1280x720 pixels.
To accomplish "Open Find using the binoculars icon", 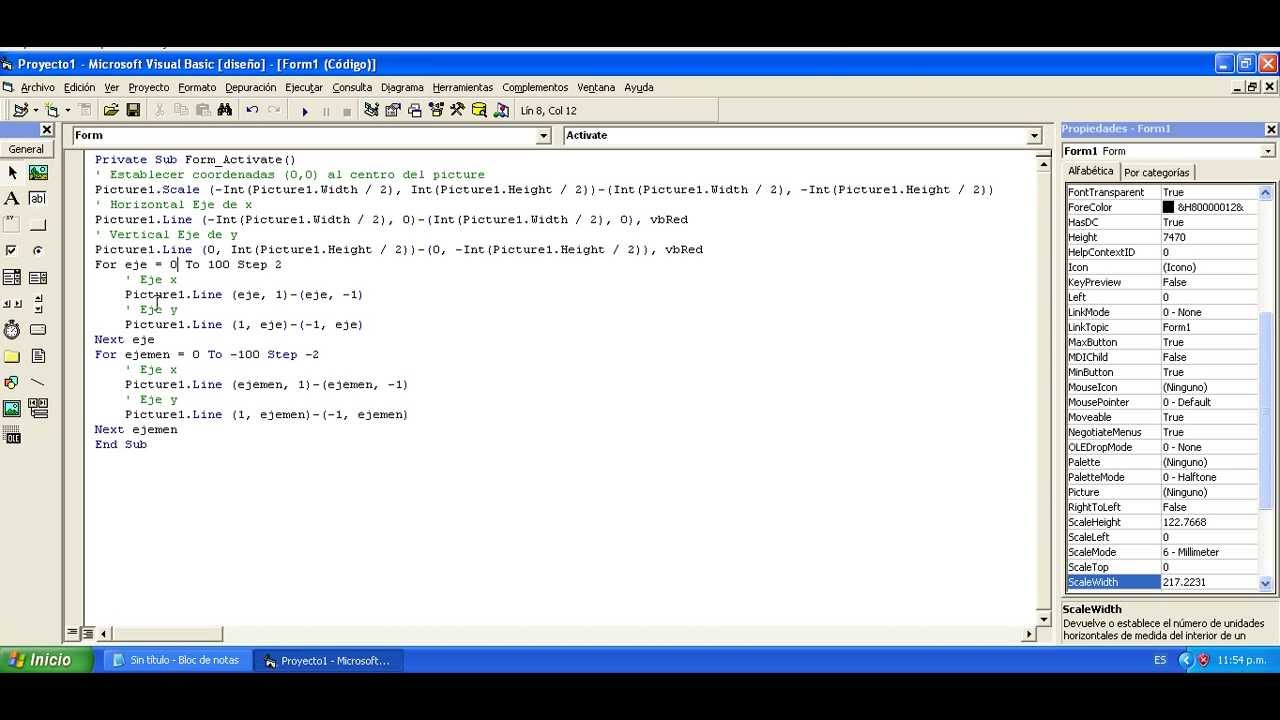I will (x=225, y=110).
